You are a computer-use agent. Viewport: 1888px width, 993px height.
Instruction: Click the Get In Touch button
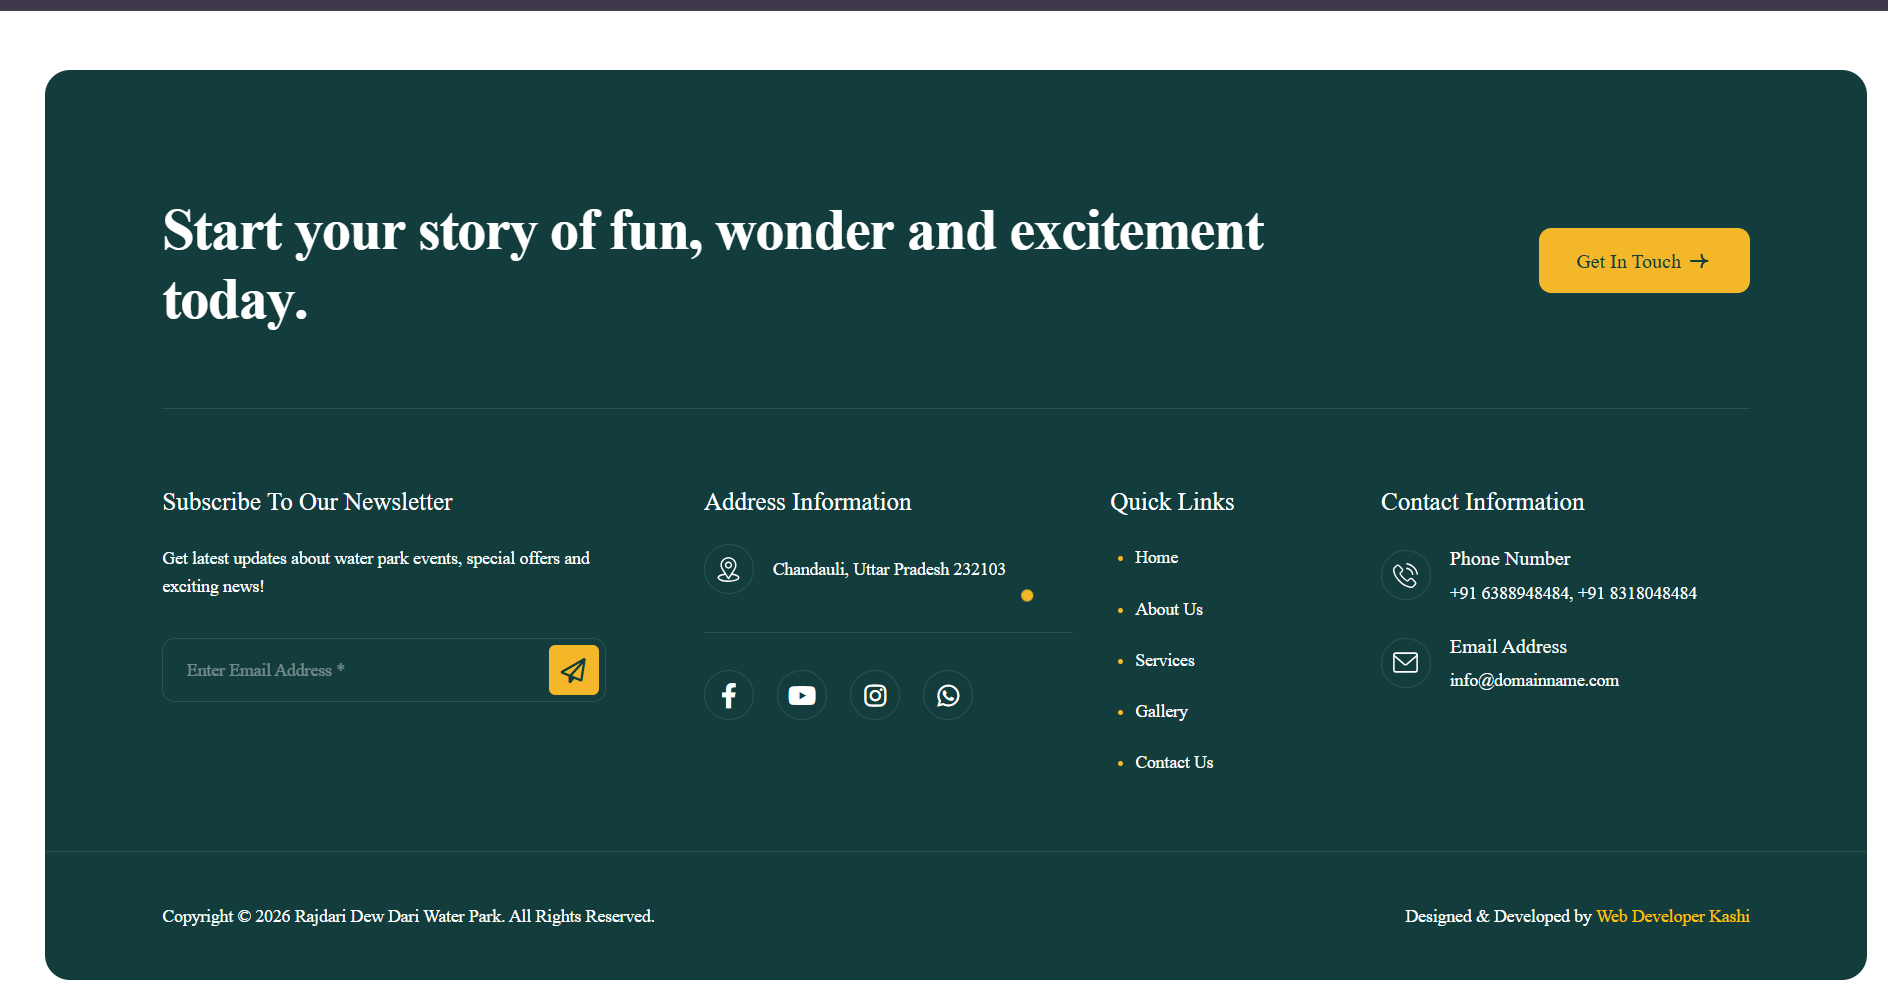click(1643, 260)
